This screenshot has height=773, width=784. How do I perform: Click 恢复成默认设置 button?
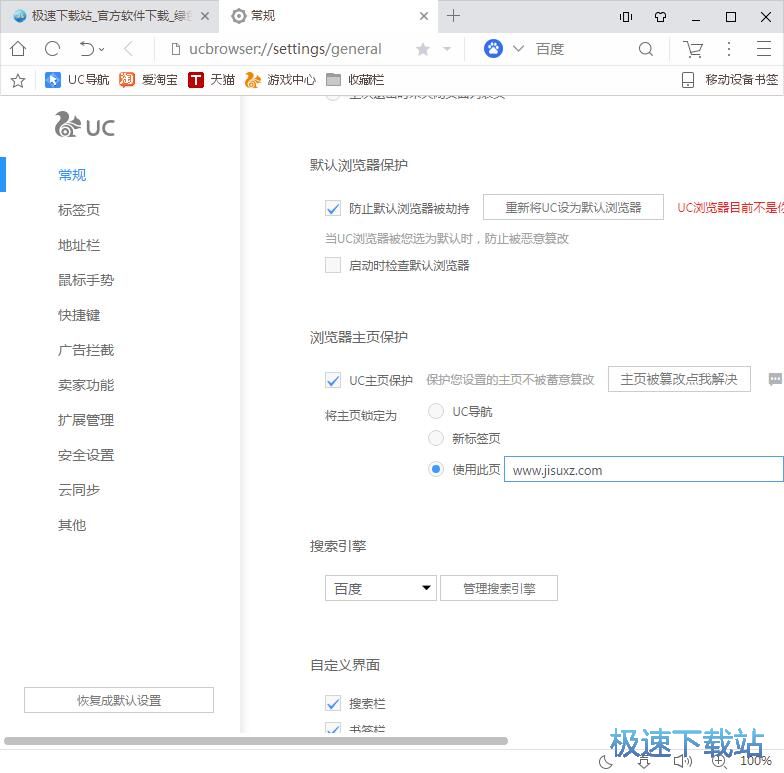pos(119,700)
